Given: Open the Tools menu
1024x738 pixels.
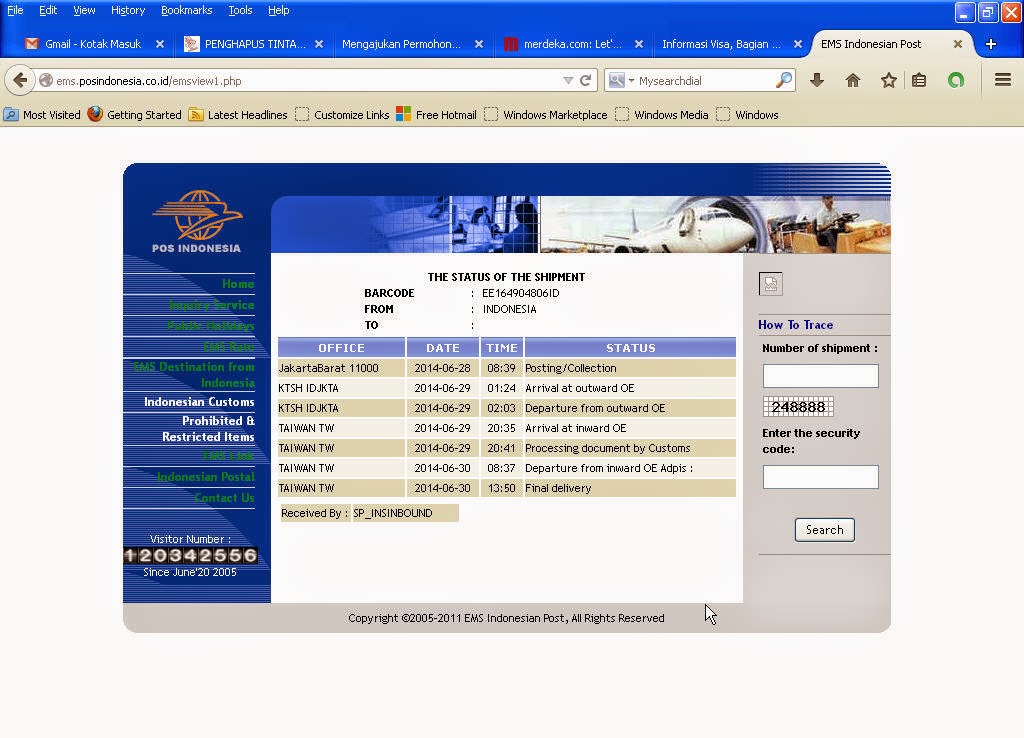Looking at the screenshot, I should click(240, 10).
